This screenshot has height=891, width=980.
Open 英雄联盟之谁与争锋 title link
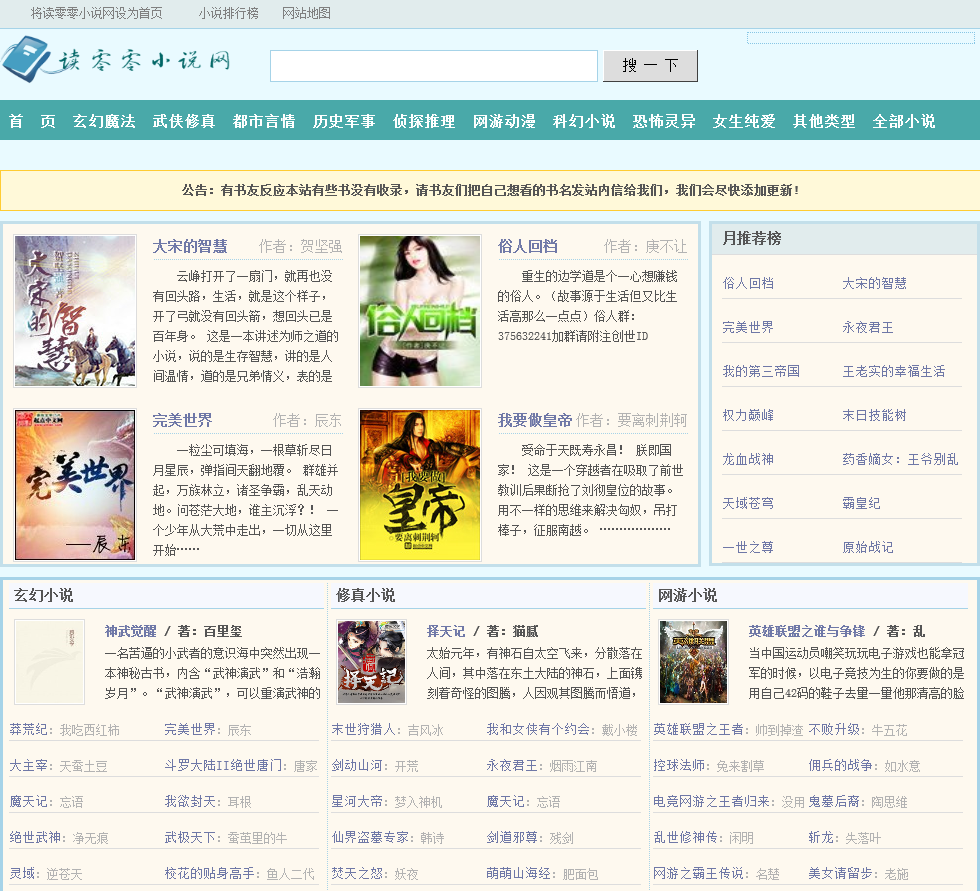(x=807, y=631)
